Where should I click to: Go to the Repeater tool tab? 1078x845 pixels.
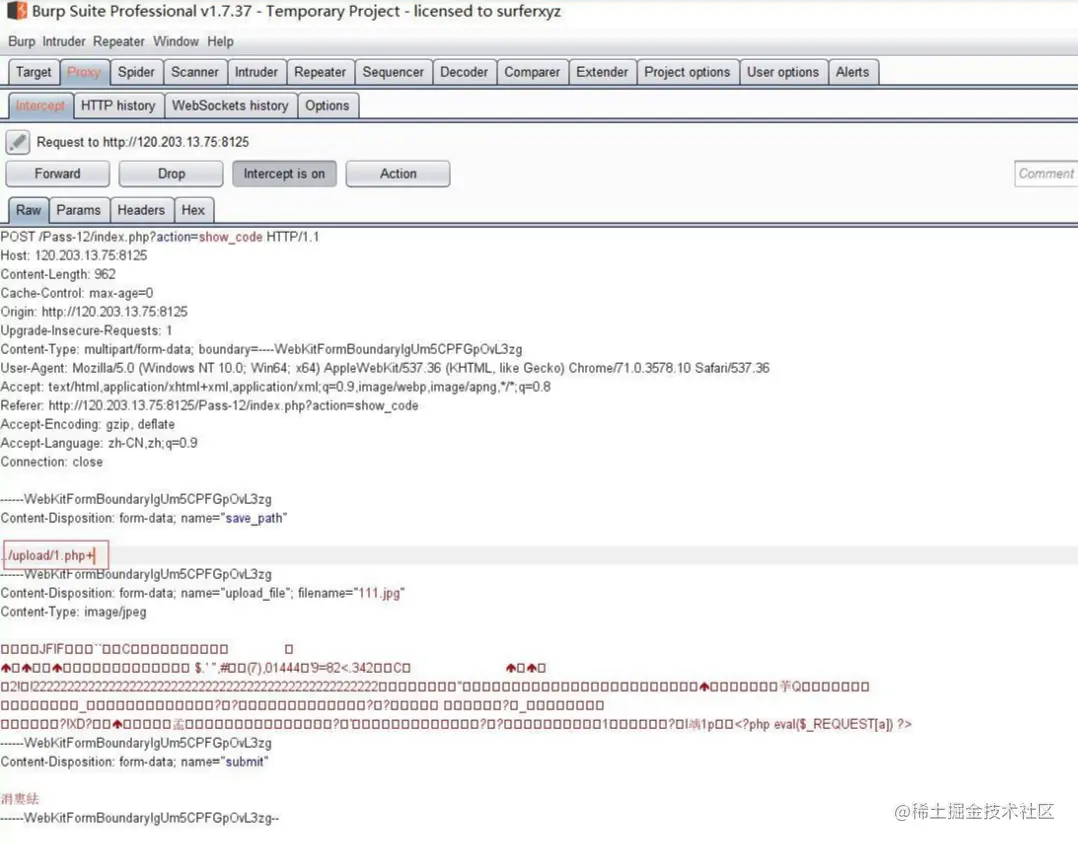click(320, 72)
